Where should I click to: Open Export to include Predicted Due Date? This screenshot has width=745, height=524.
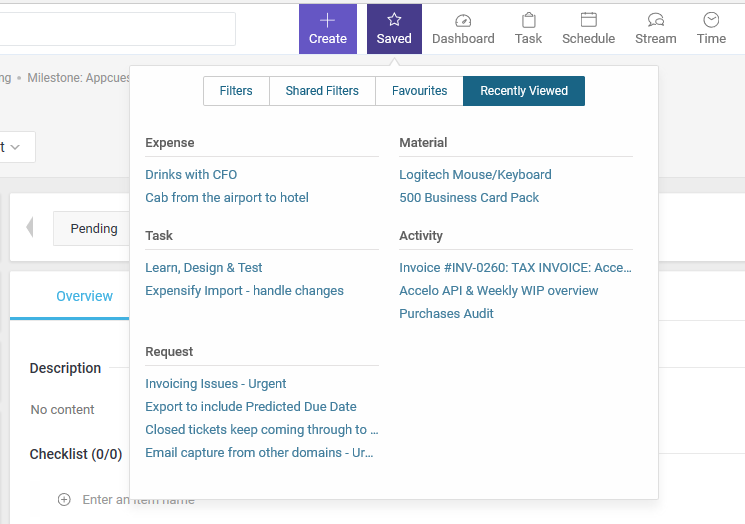click(x=251, y=407)
